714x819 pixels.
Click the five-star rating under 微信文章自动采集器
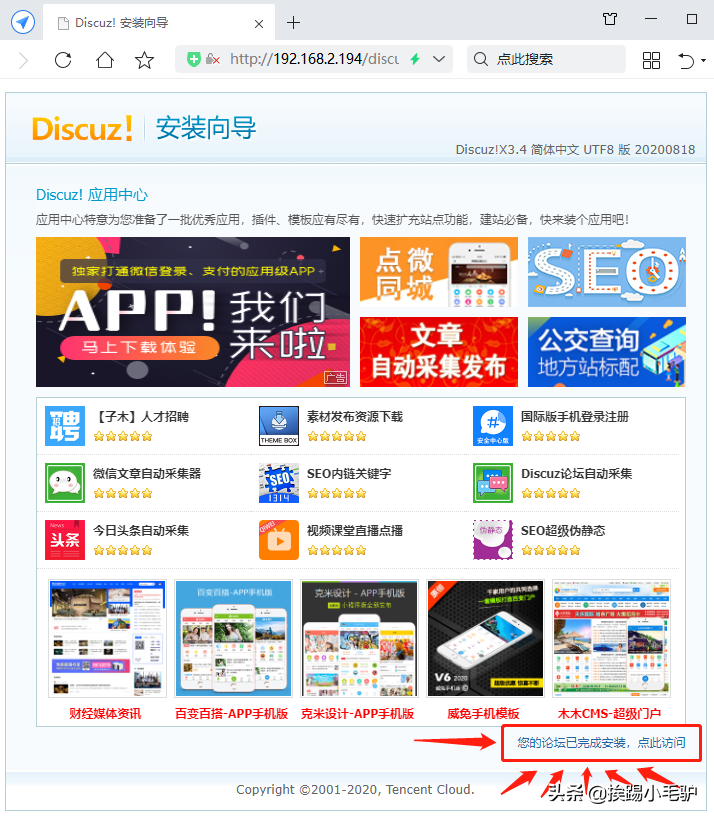tap(123, 493)
